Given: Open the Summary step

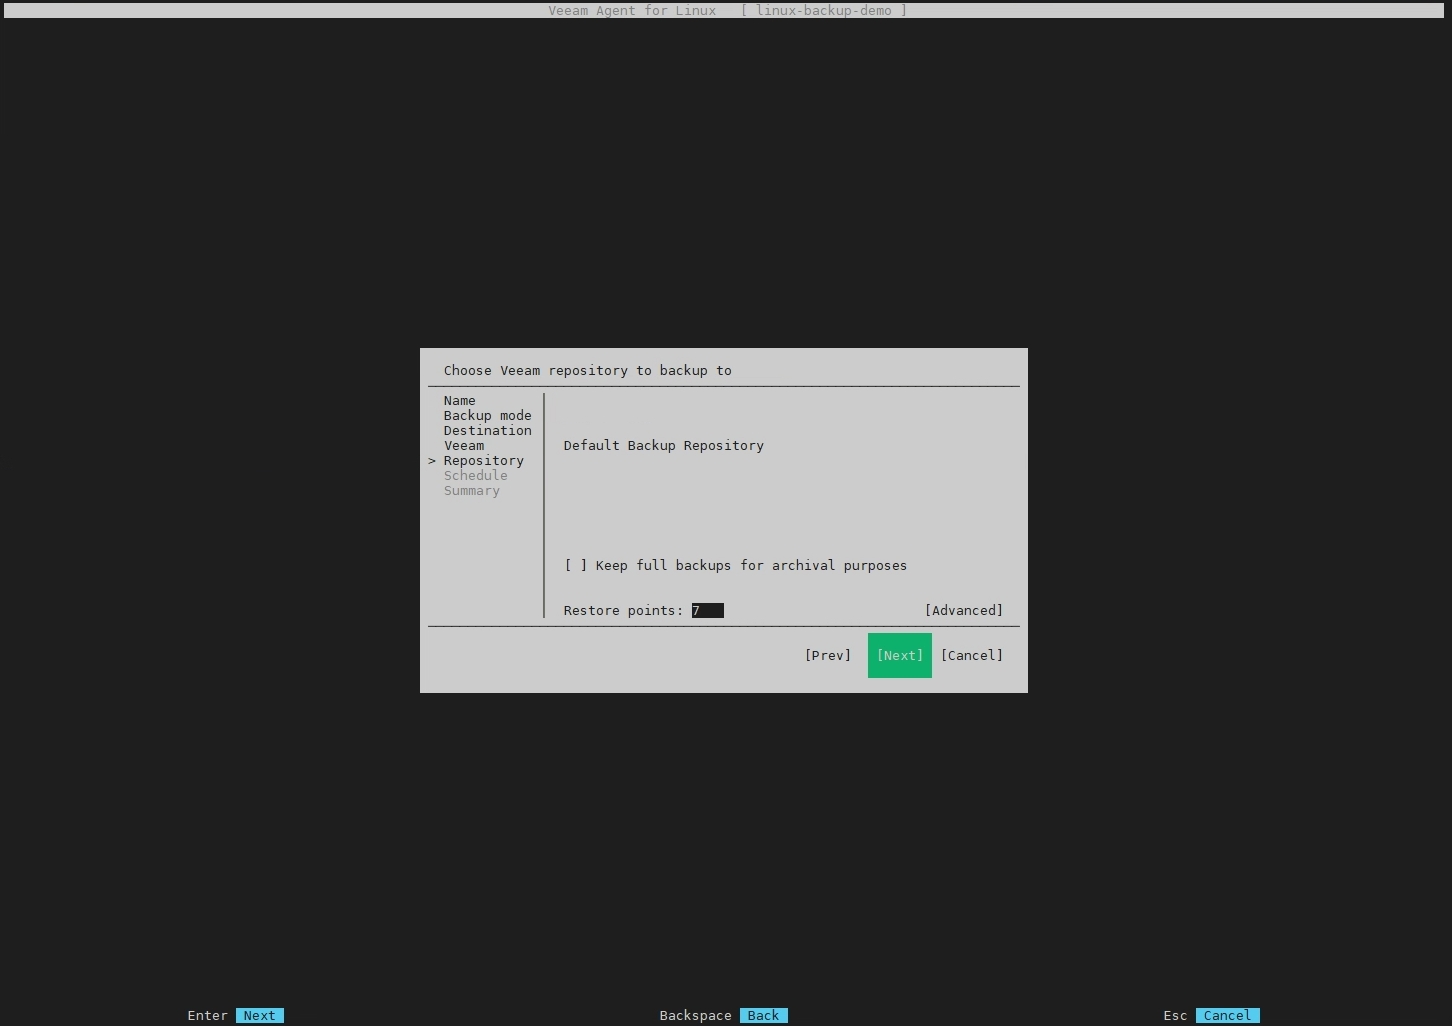Looking at the screenshot, I should pos(471,491).
